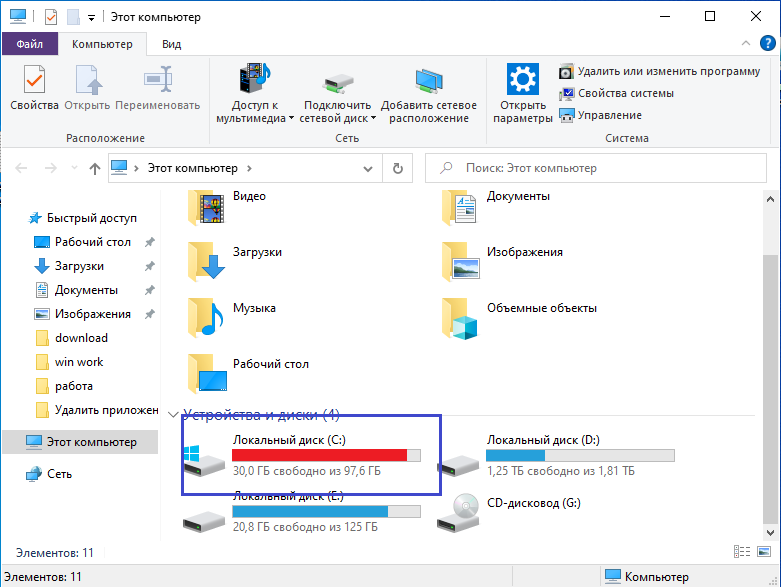Click Удалить или изменить программу
781x587 pixels.
coord(659,71)
